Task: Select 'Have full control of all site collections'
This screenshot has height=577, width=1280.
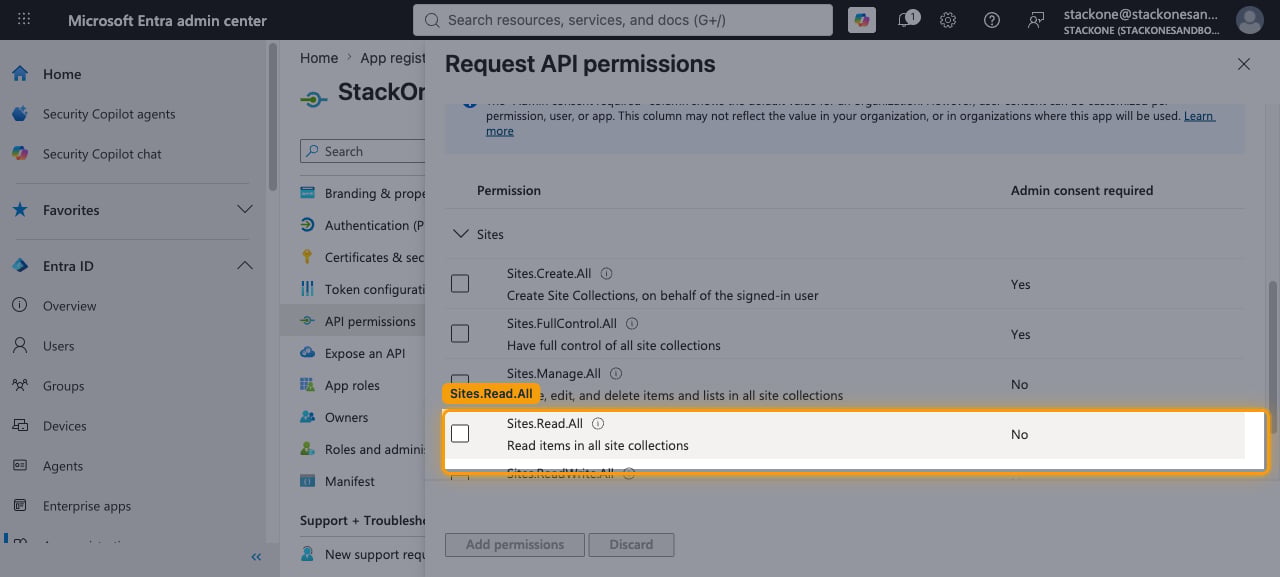Action: point(614,345)
